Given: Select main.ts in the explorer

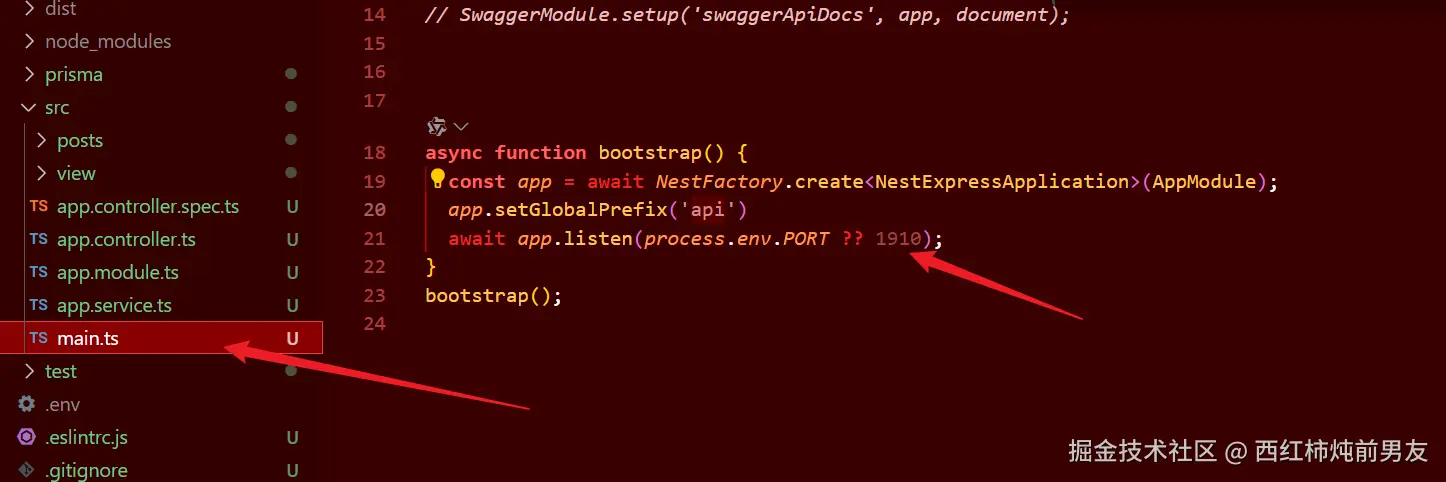Looking at the screenshot, I should (161, 338).
